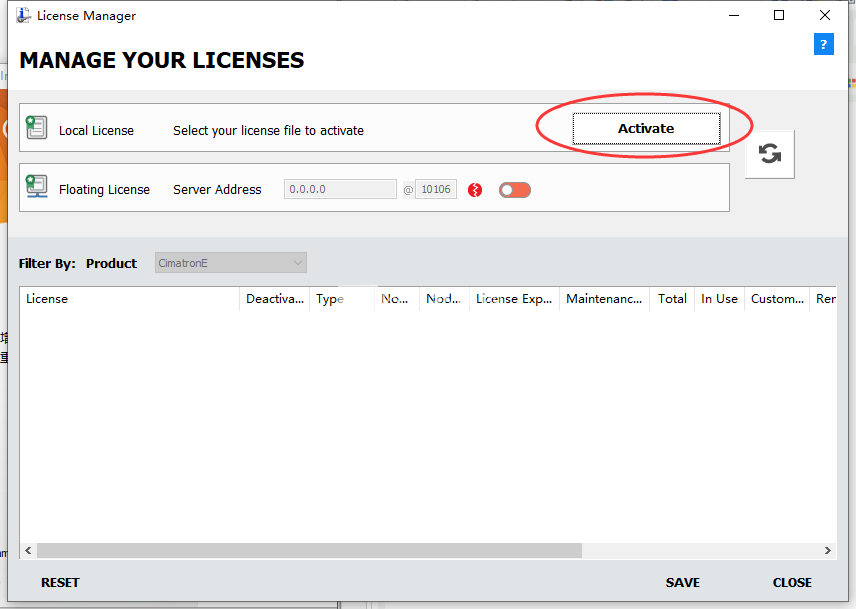The width and height of the screenshot is (856, 609).
Task: Open the CimatronE product filter dropdown
Action: point(230,263)
